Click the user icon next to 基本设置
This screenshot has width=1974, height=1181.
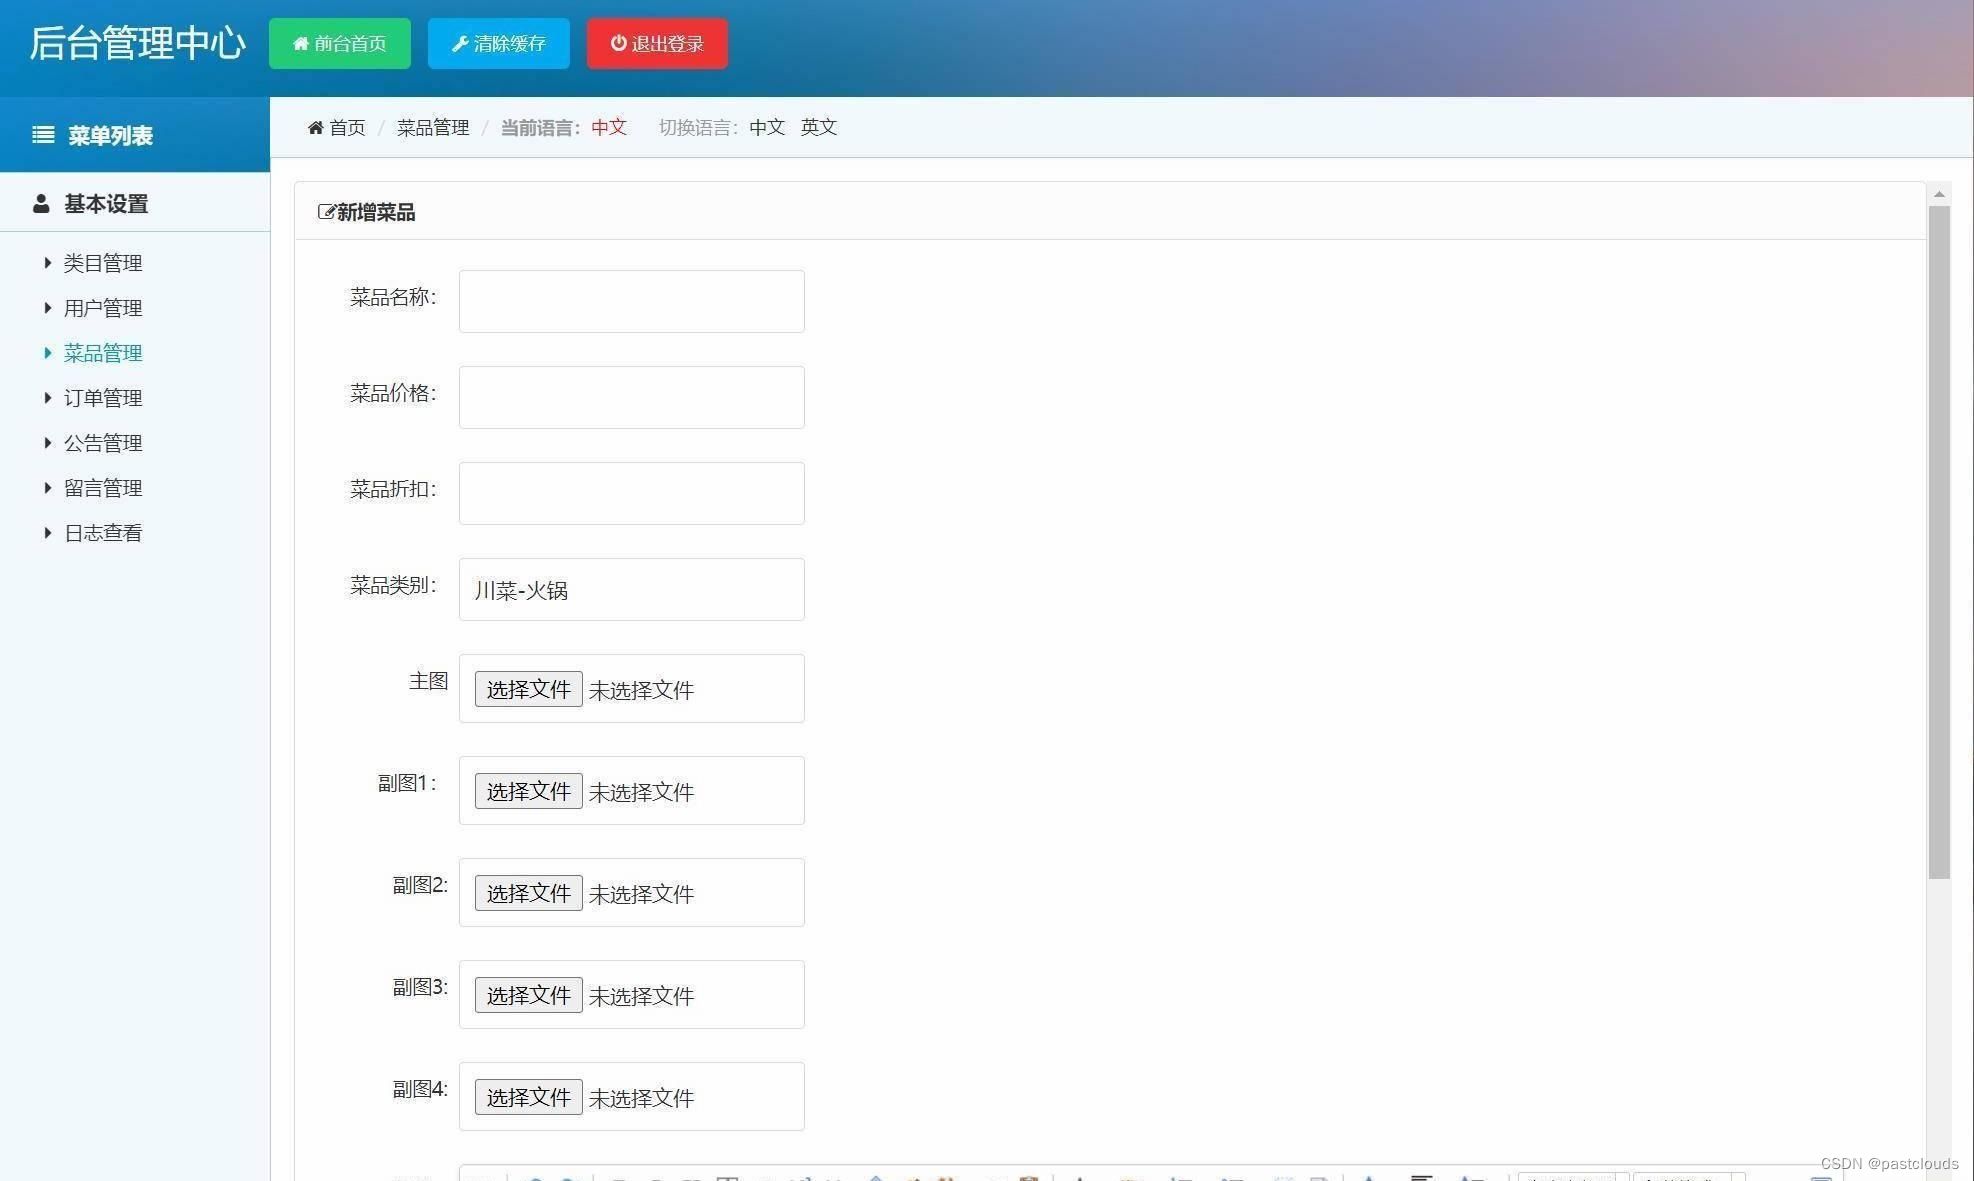coord(40,203)
